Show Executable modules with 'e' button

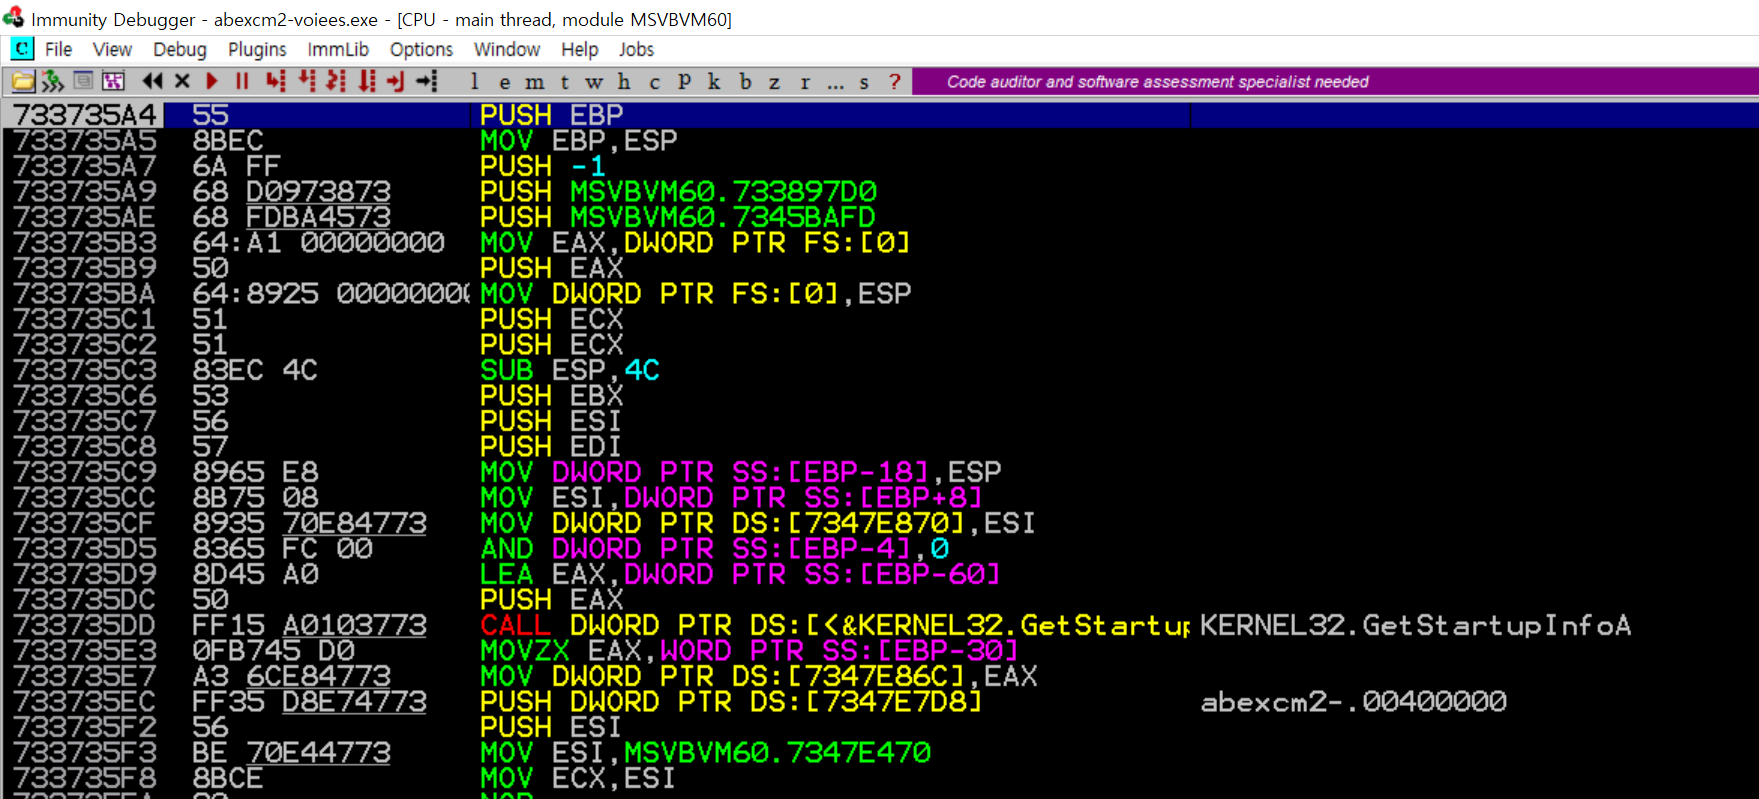505,82
